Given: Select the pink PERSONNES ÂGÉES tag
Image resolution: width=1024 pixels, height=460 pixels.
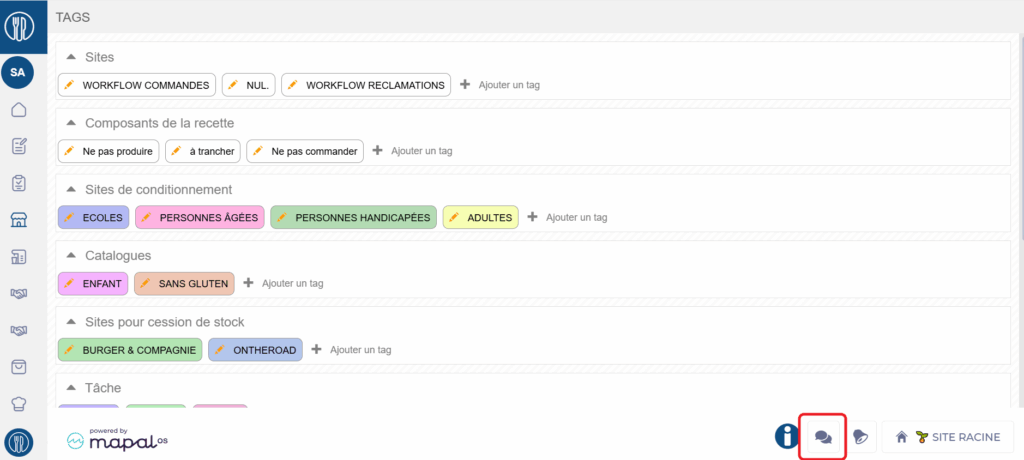Looking at the screenshot, I should [208, 217].
